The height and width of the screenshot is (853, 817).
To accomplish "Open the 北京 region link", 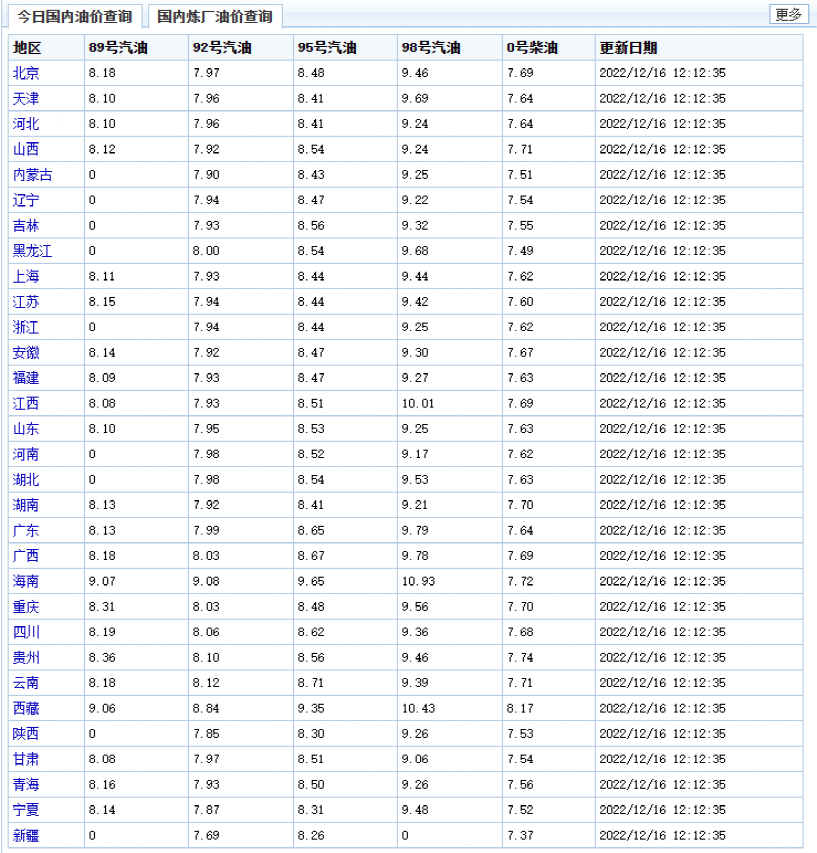I will pos(26,73).
